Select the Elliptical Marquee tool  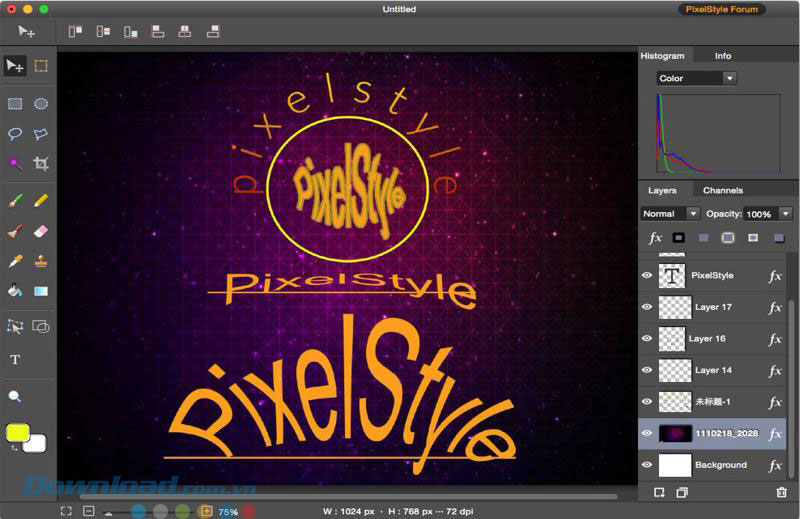coord(41,103)
